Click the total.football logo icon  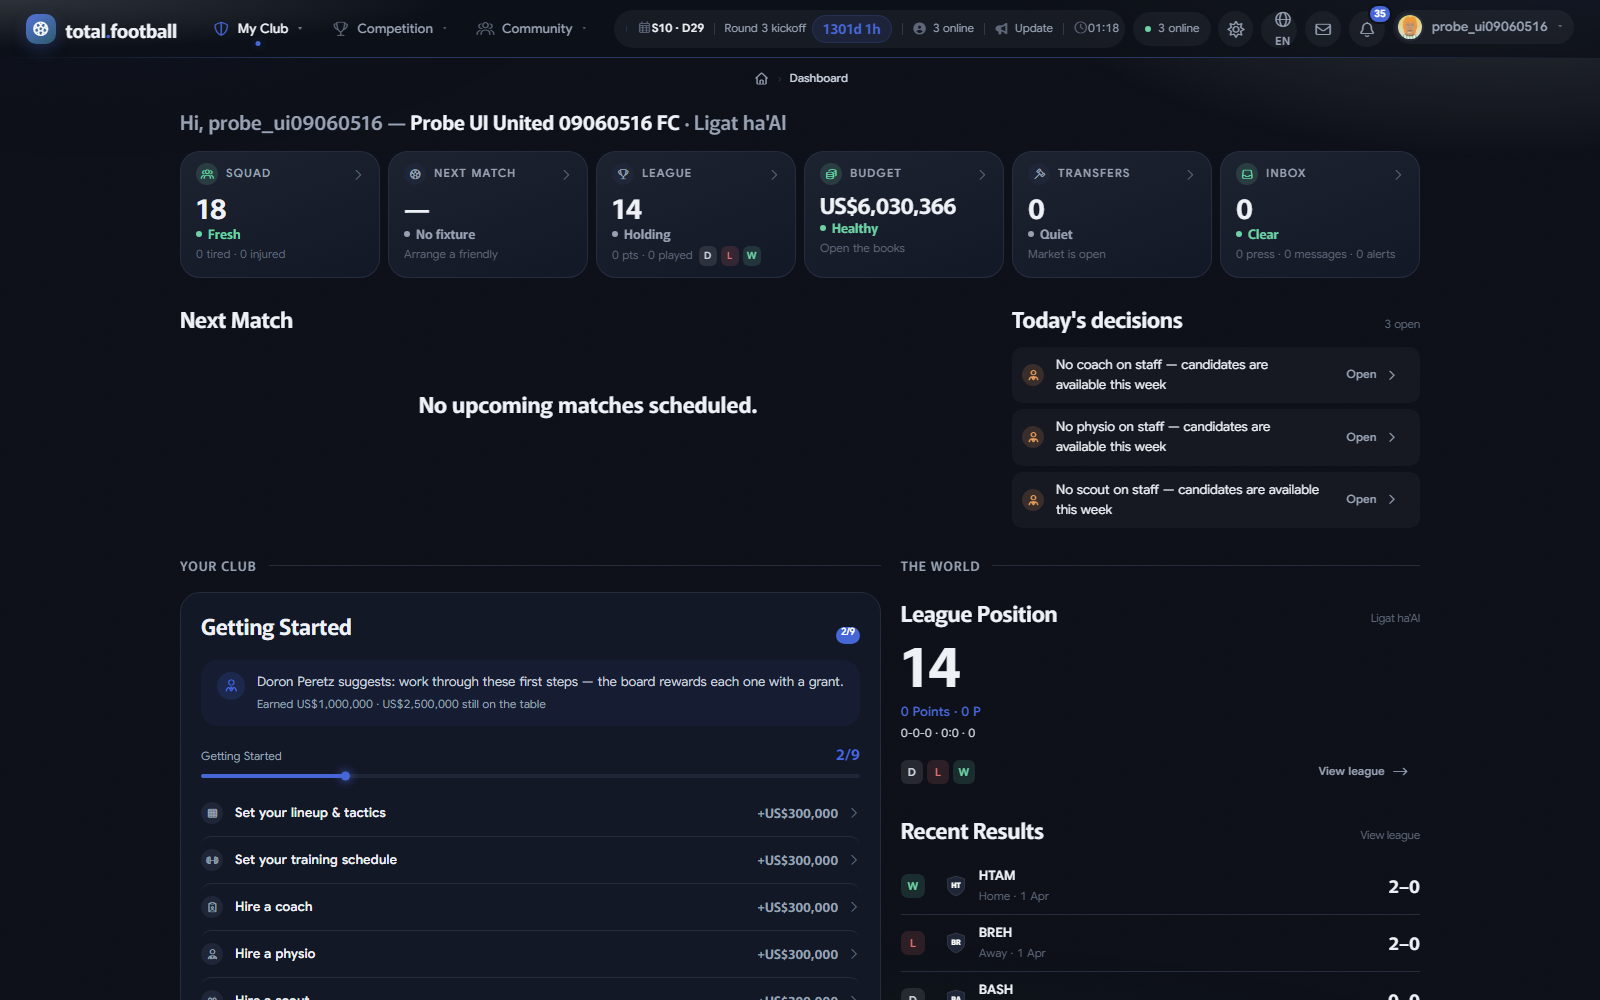pos(41,29)
